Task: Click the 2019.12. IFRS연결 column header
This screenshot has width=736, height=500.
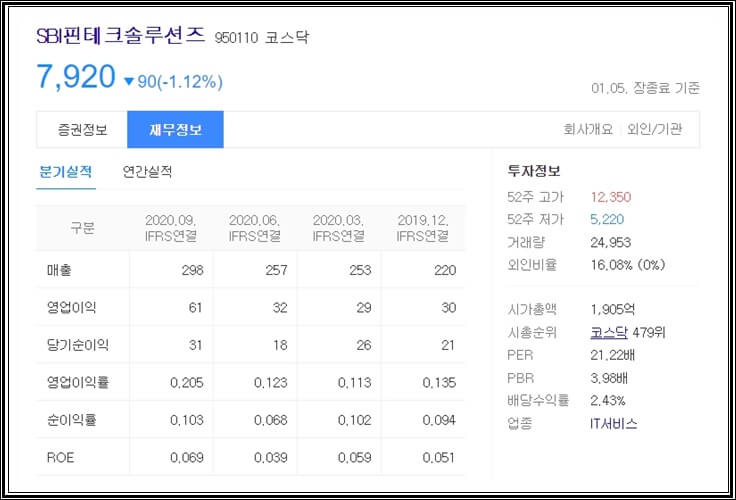Action: pos(422,228)
